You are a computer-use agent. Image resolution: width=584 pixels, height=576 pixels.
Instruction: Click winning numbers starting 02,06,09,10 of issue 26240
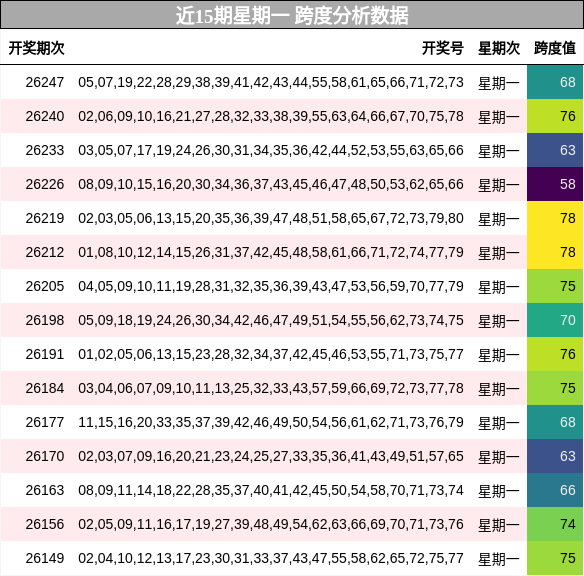[271, 116]
